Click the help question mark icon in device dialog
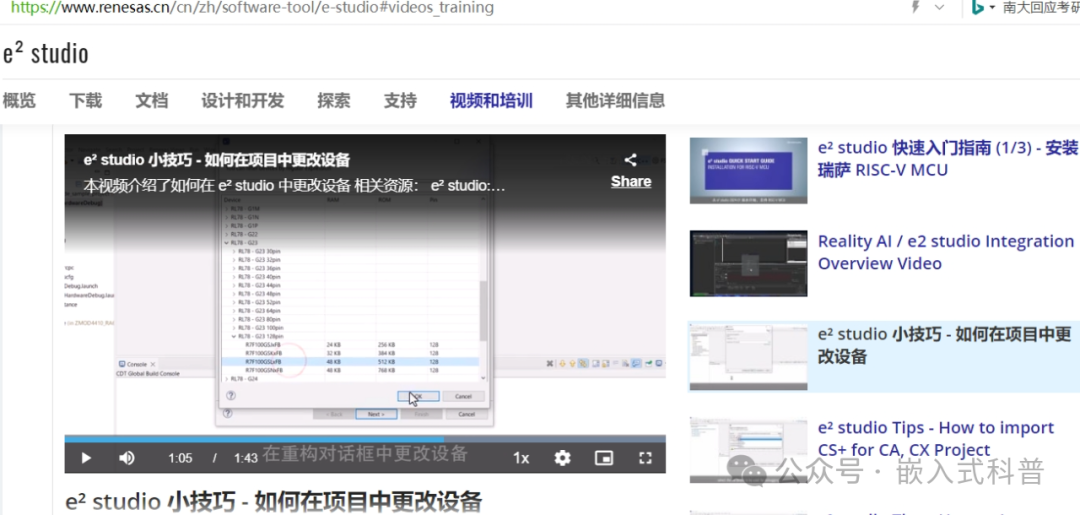 click(231, 396)
